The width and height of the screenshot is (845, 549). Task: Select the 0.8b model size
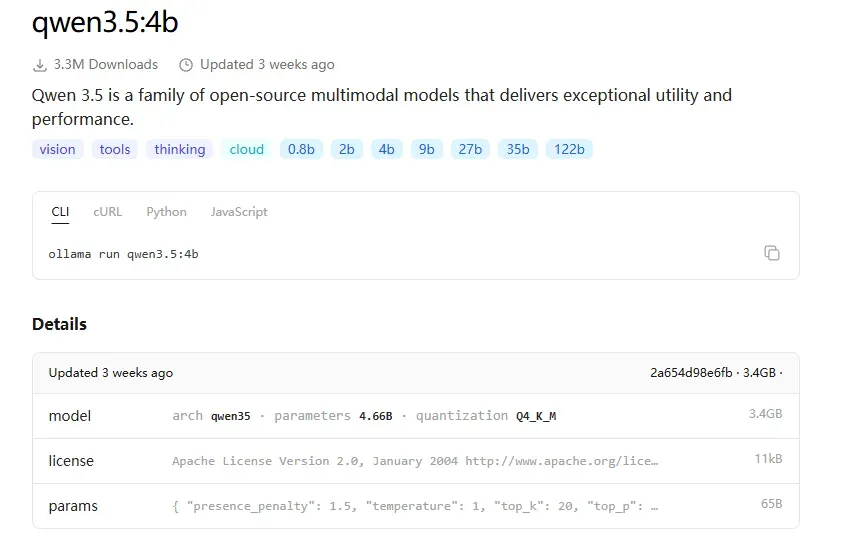tap(301, 150)
